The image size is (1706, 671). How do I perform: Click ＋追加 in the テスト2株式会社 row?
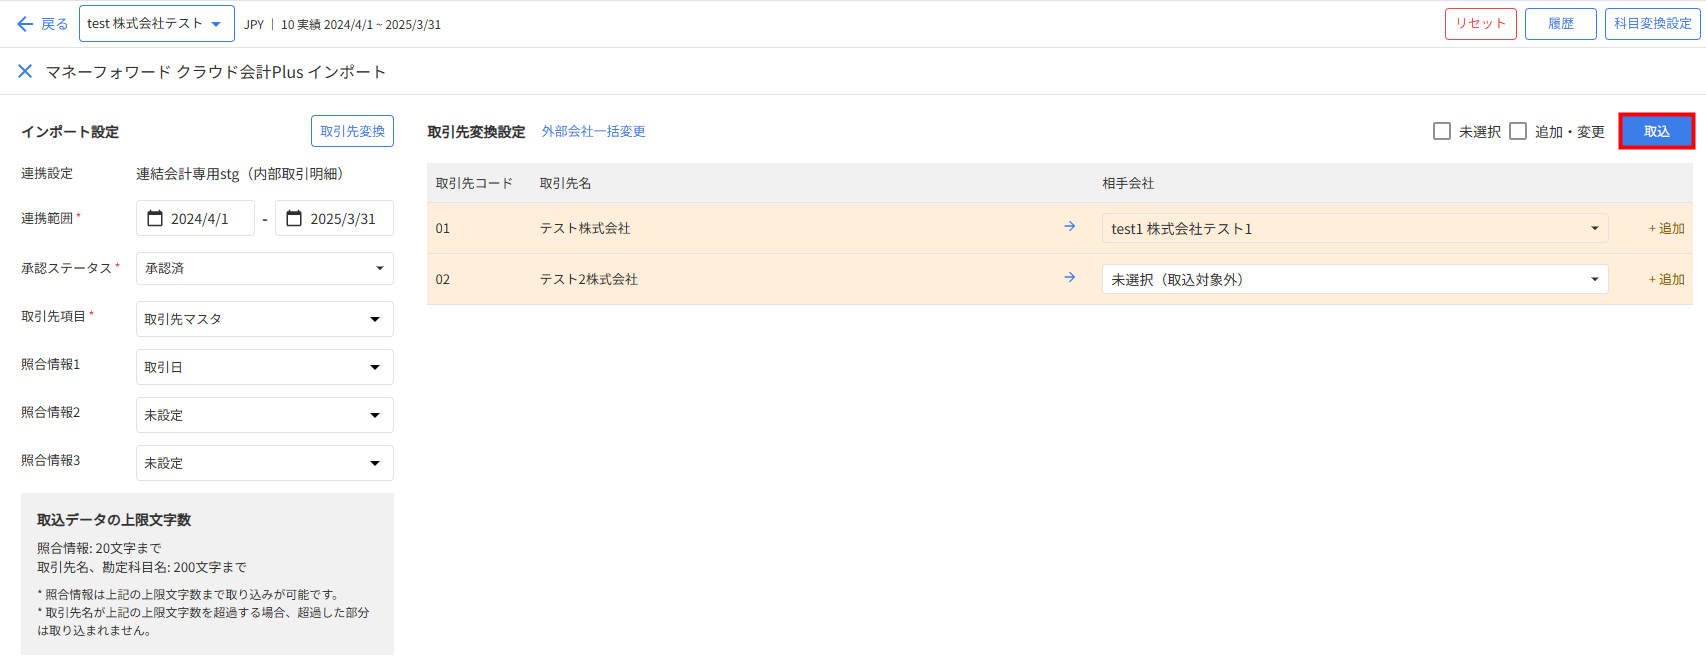click(x=1666, y=279)
